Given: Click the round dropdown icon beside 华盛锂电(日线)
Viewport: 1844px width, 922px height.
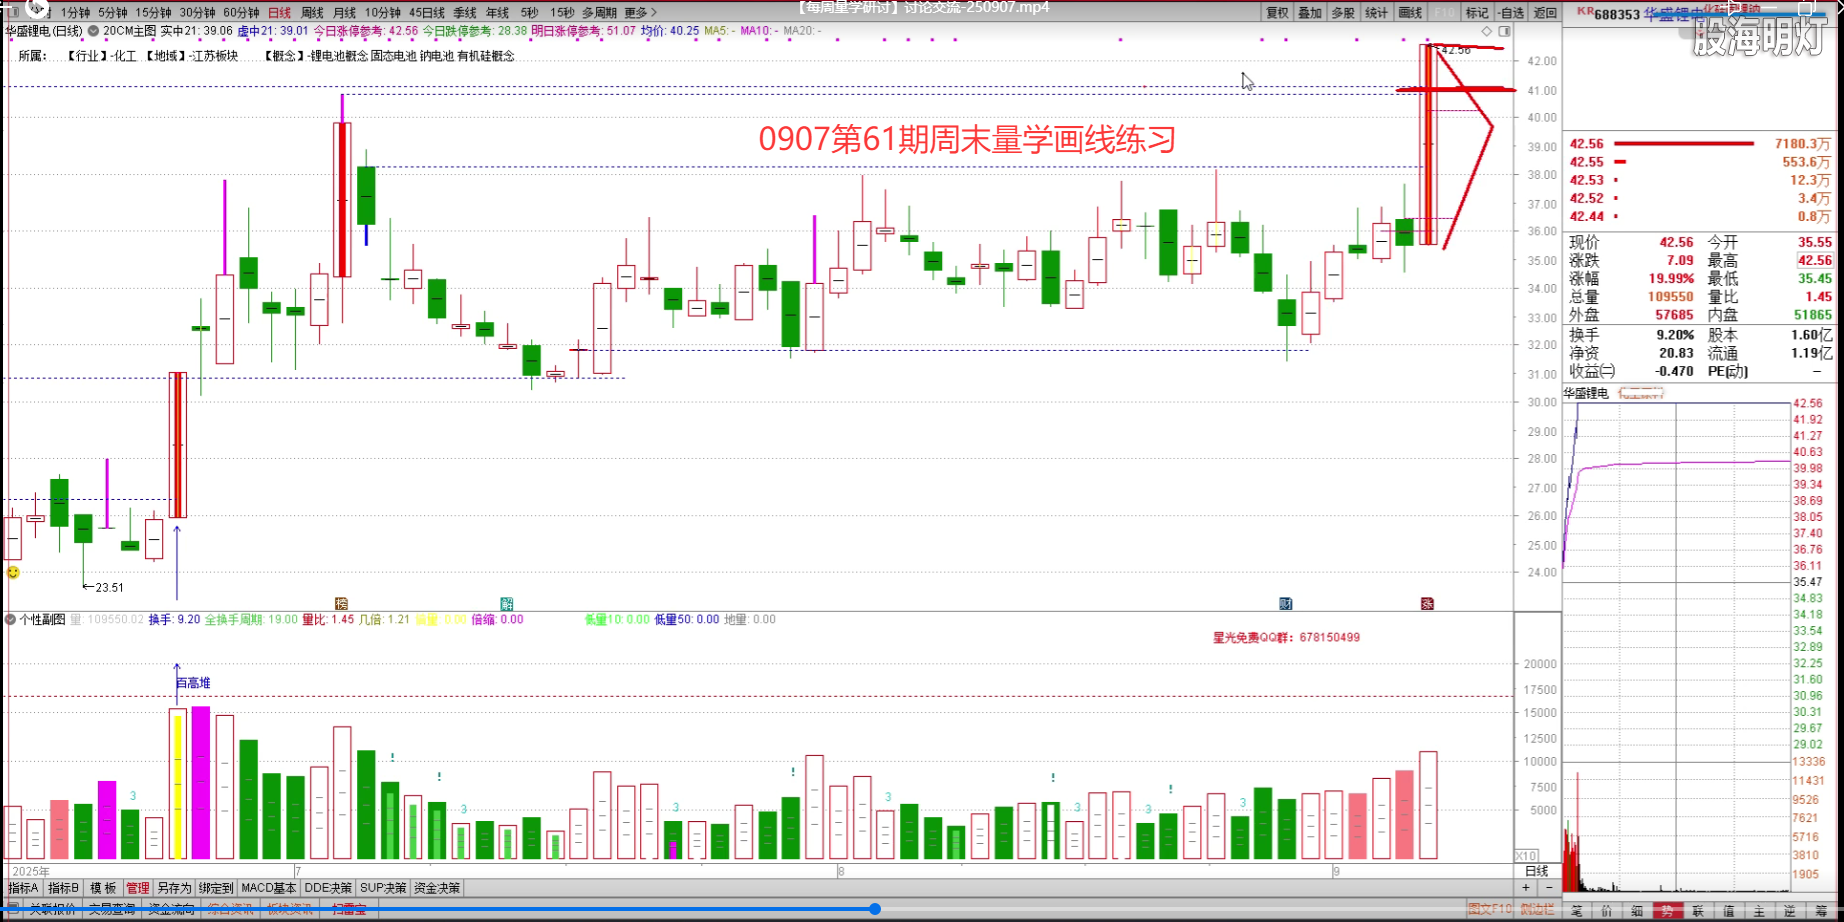Looking at the screenshot, I should pos(93,31).
